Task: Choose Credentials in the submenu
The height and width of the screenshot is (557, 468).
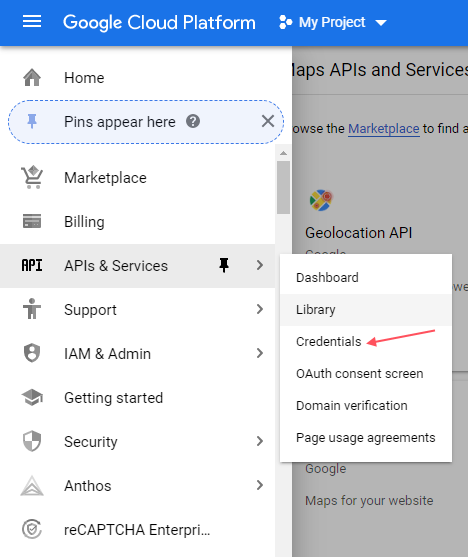Action: click(366, 342)
